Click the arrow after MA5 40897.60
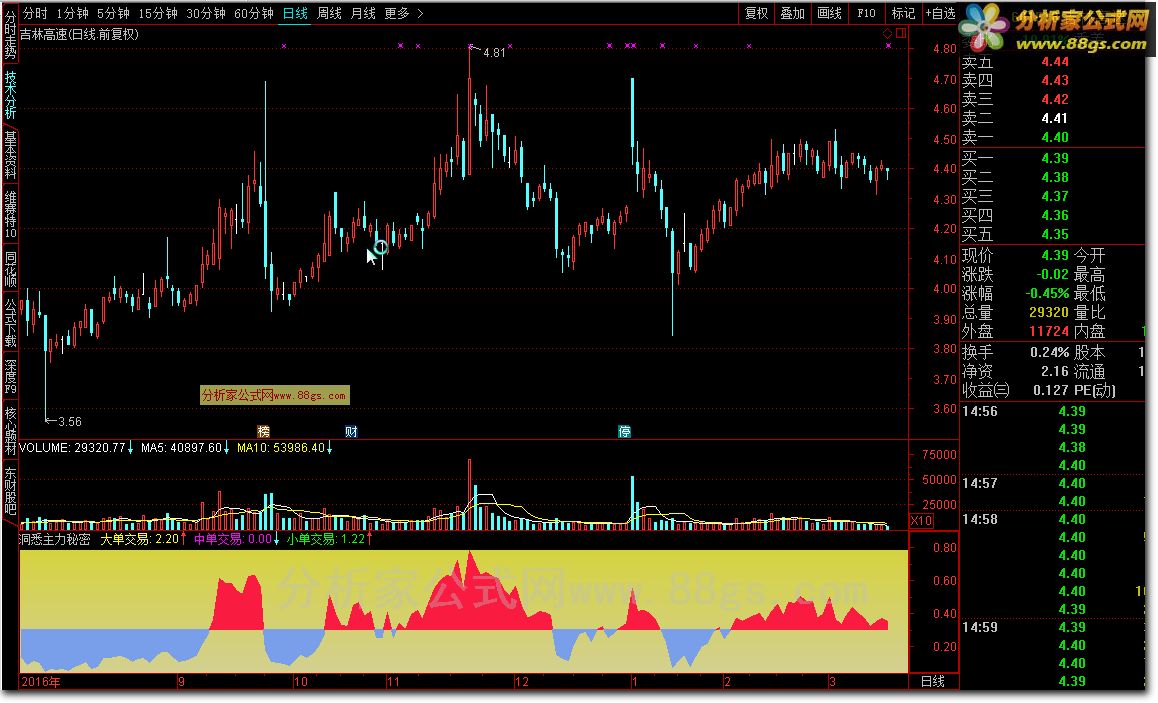1158x703 pixels. (x=227, y=447)
